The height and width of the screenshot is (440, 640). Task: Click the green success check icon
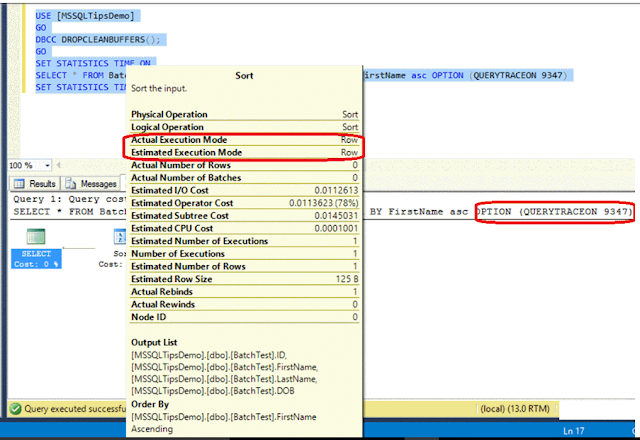click(x=16, y=409)
